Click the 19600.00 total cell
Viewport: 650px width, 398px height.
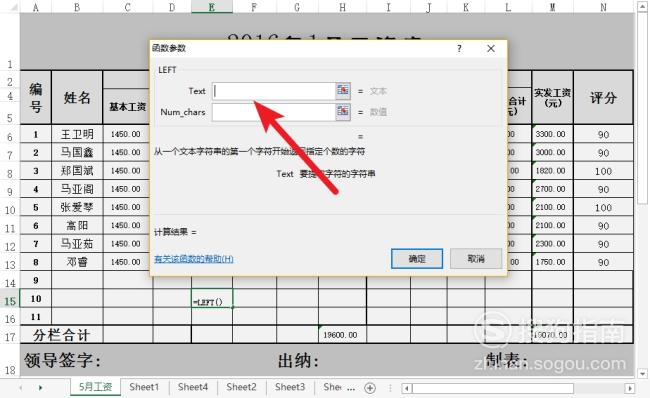(342, 335)
